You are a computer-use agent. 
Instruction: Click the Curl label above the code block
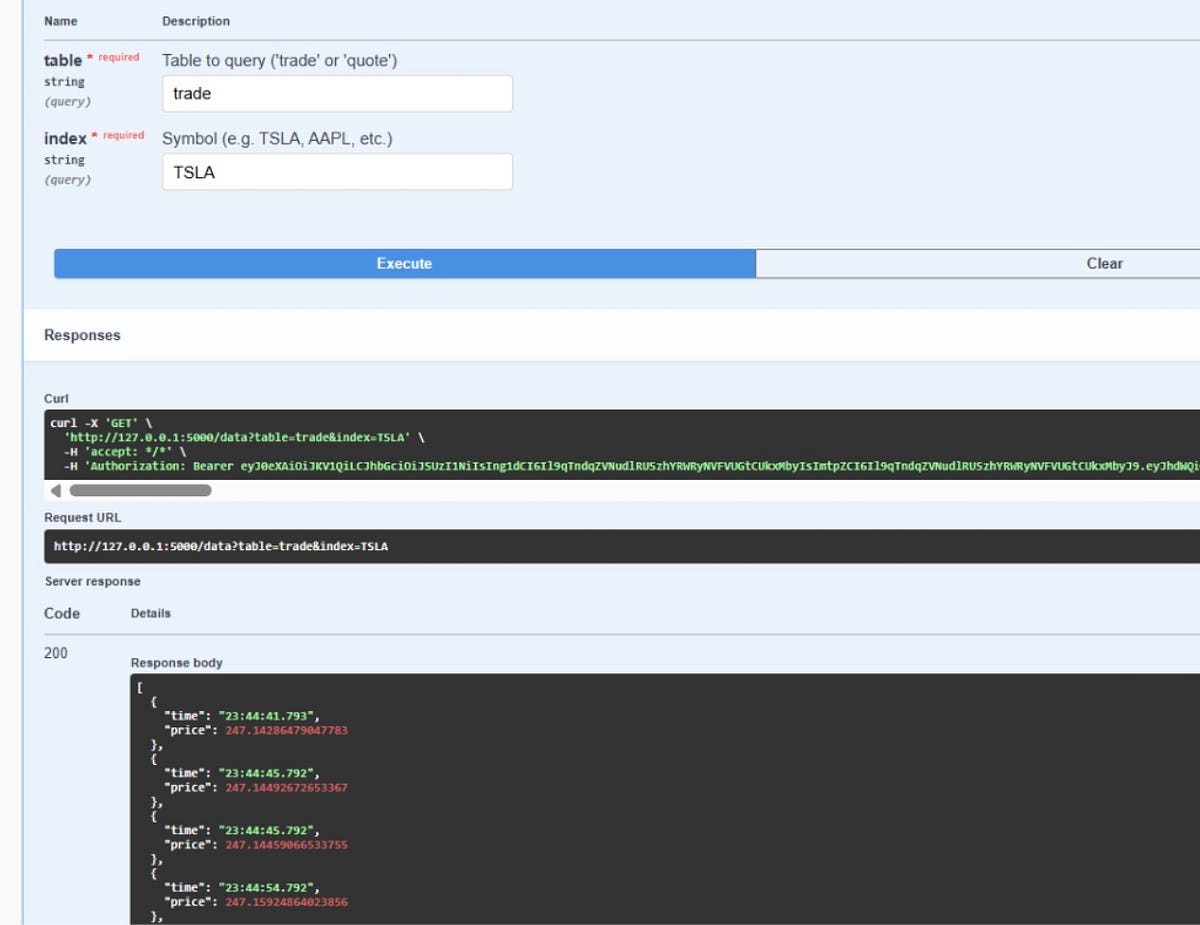56,398
